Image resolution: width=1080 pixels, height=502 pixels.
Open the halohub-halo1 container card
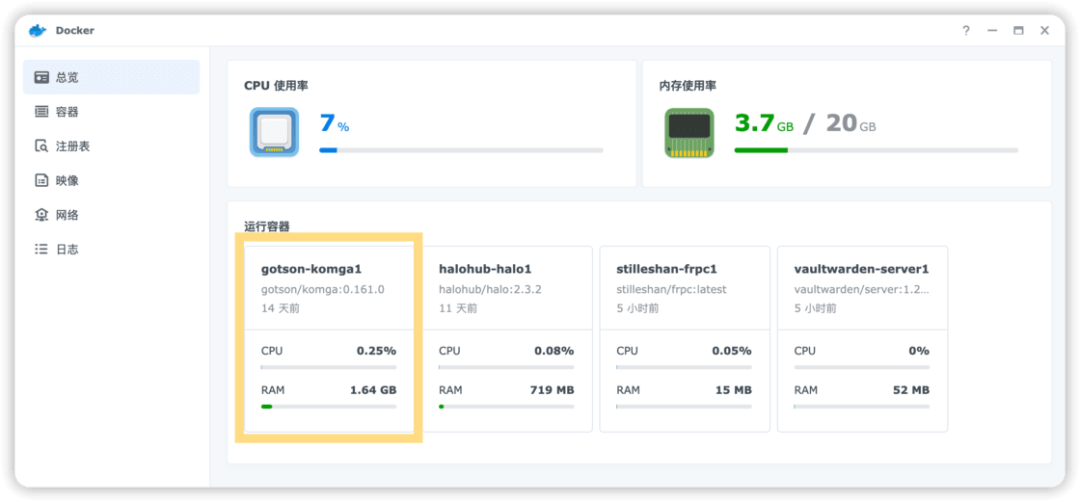(x=507, y=339)
